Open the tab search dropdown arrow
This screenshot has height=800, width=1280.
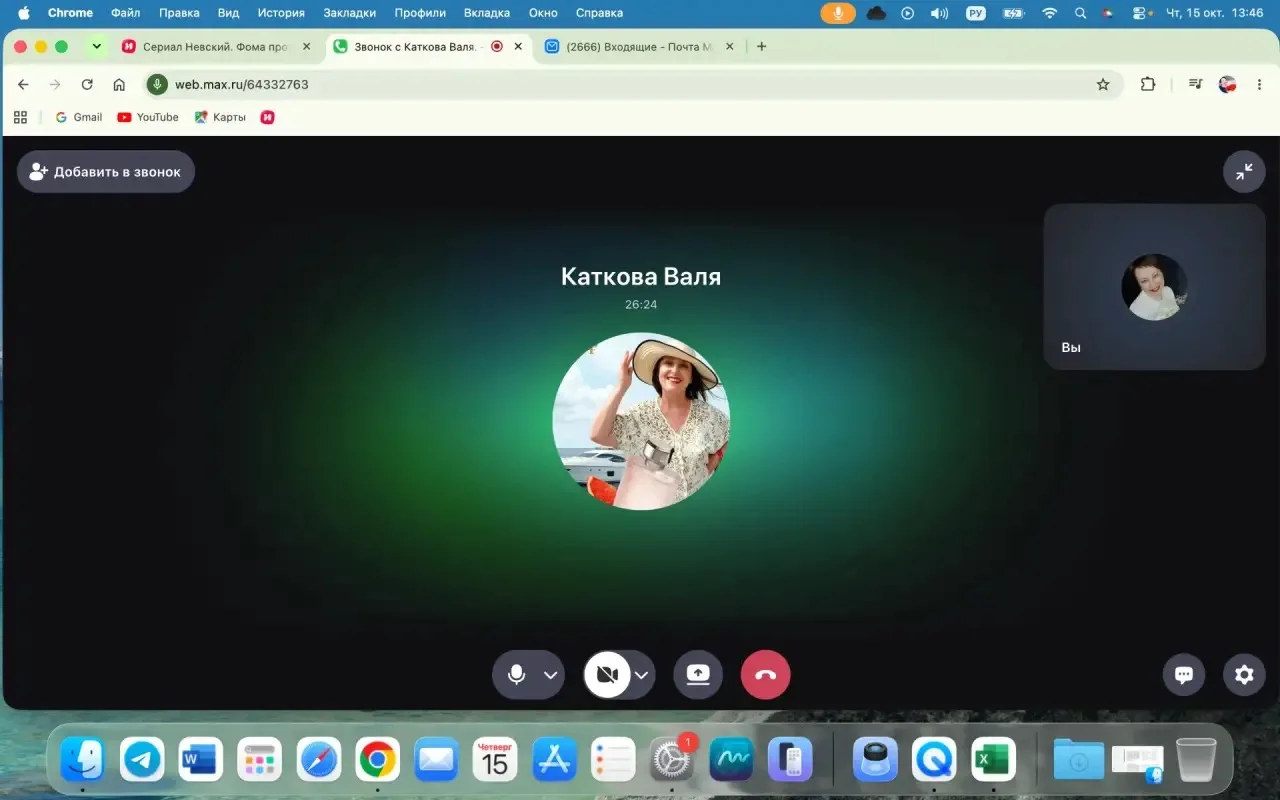[97, 46]
